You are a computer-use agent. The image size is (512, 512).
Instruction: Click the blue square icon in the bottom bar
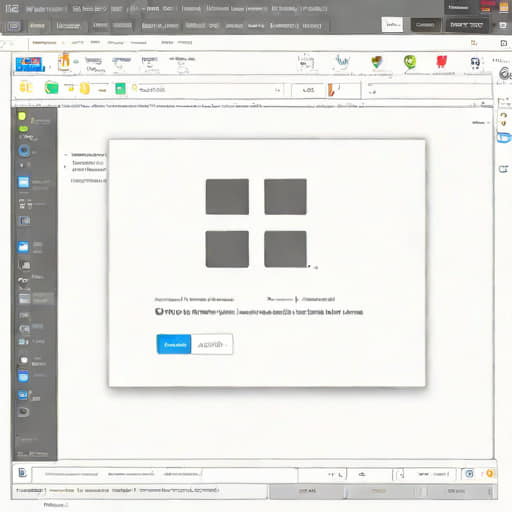(469, 474)
